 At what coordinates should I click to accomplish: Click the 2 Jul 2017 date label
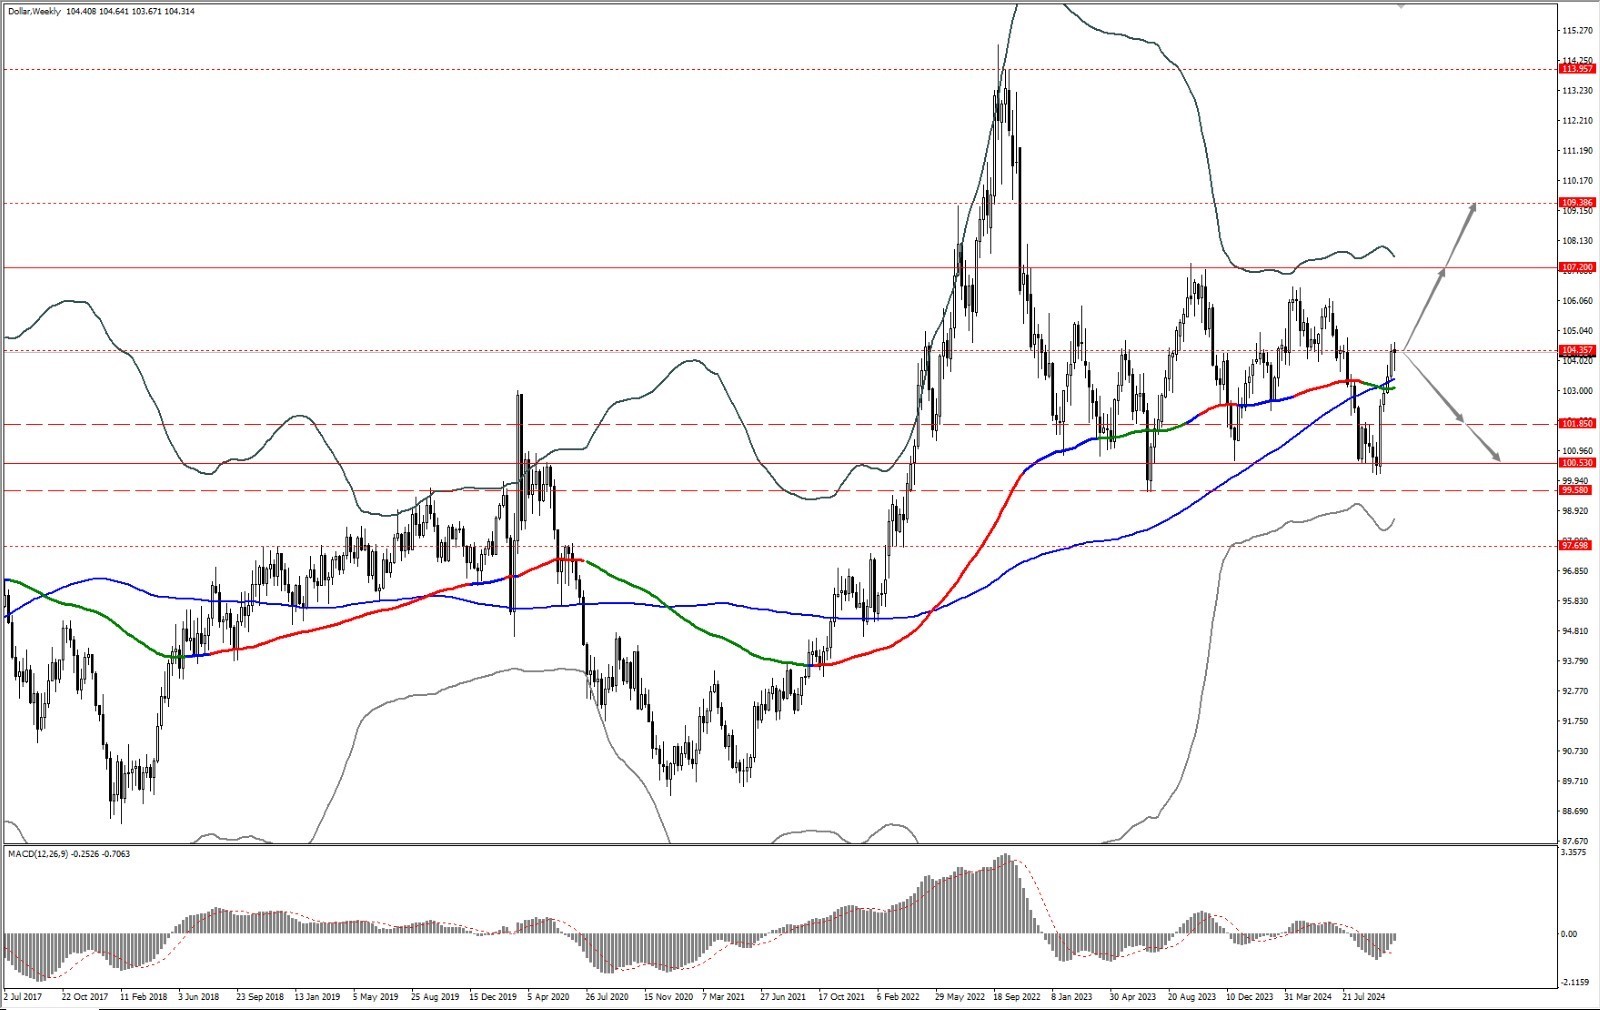coord(23,997)
